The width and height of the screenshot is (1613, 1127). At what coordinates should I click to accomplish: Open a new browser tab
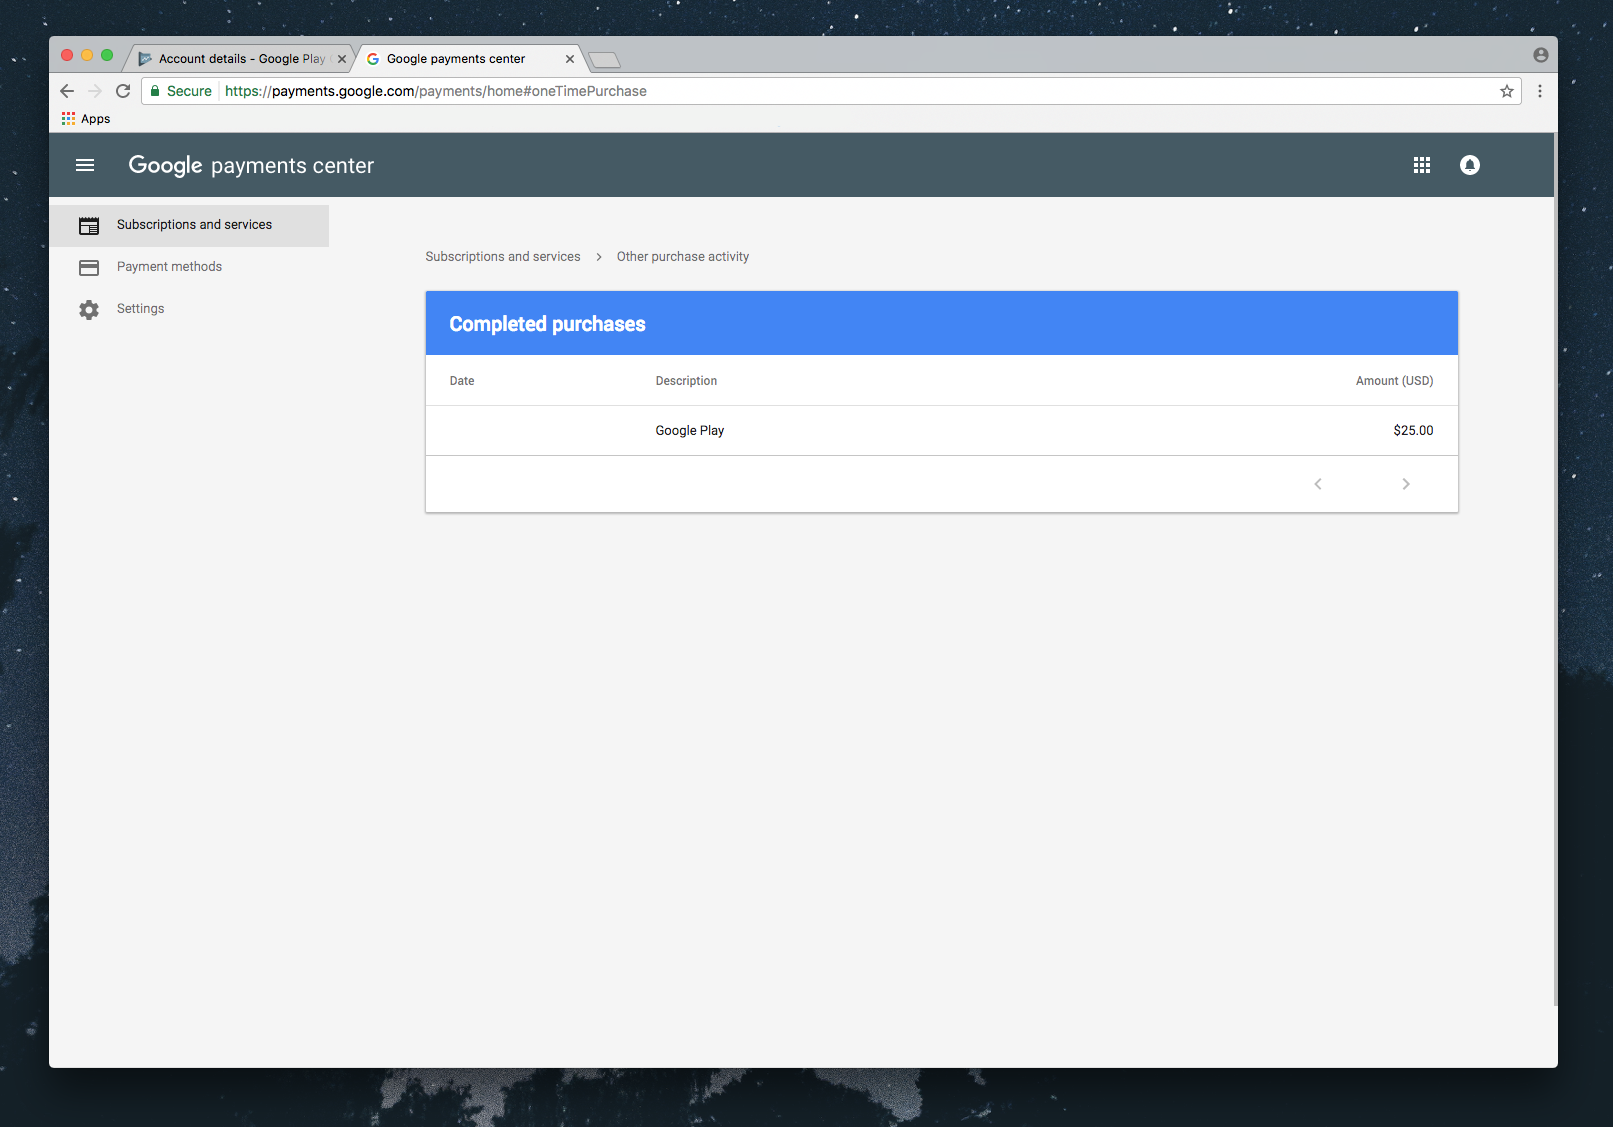[604, 60]
